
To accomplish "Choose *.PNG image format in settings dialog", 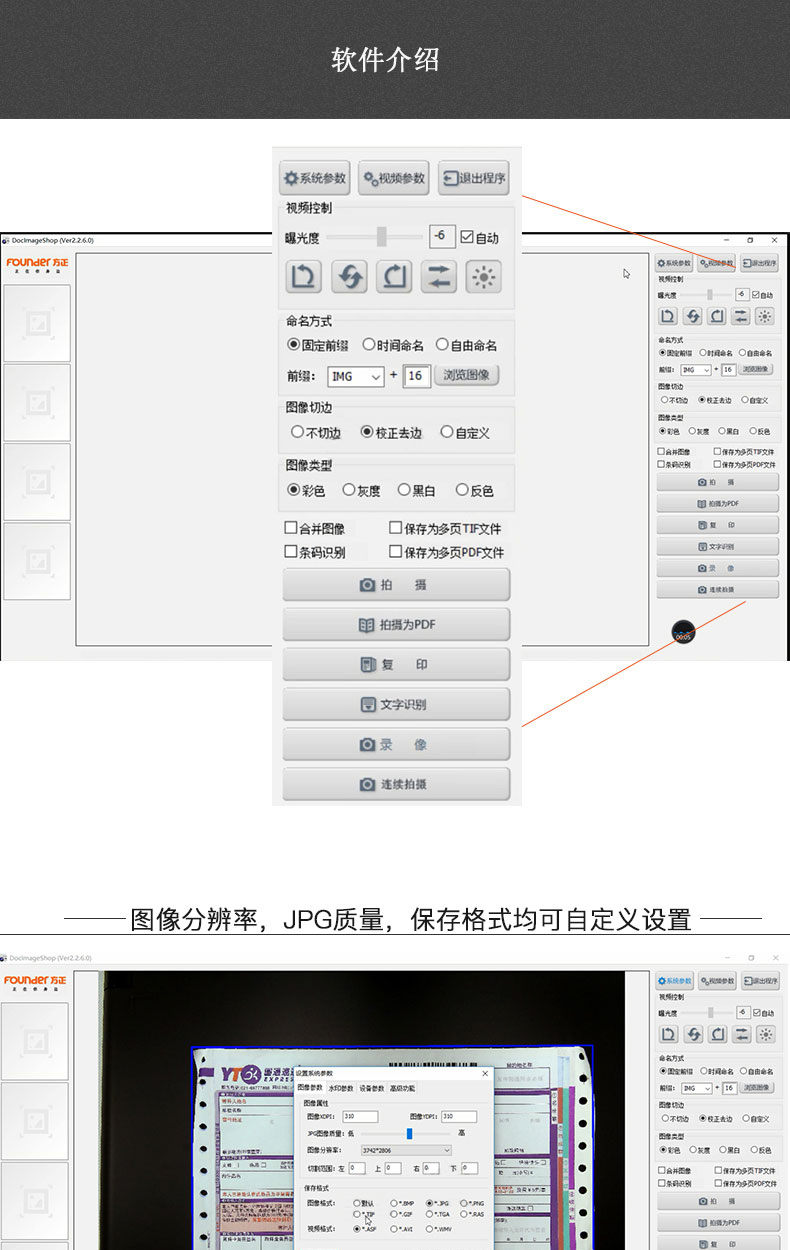I will pos(464,1203).
